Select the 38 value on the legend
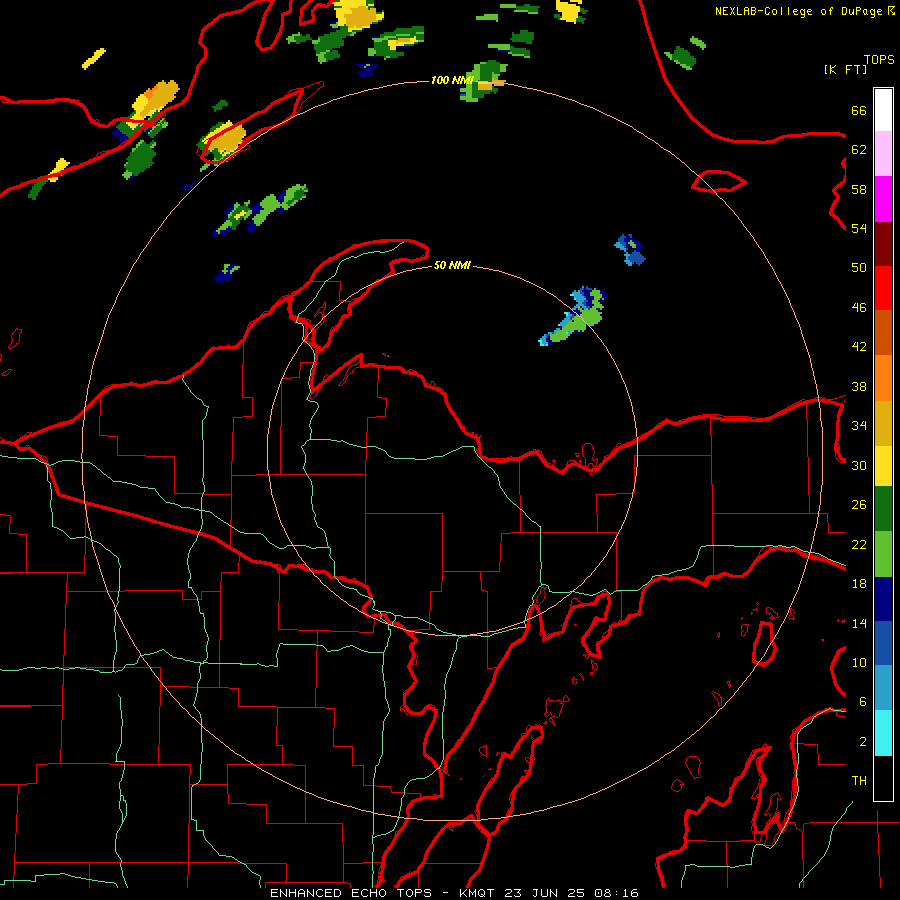This screenshot has width=900, height=900. pos(859,386)
